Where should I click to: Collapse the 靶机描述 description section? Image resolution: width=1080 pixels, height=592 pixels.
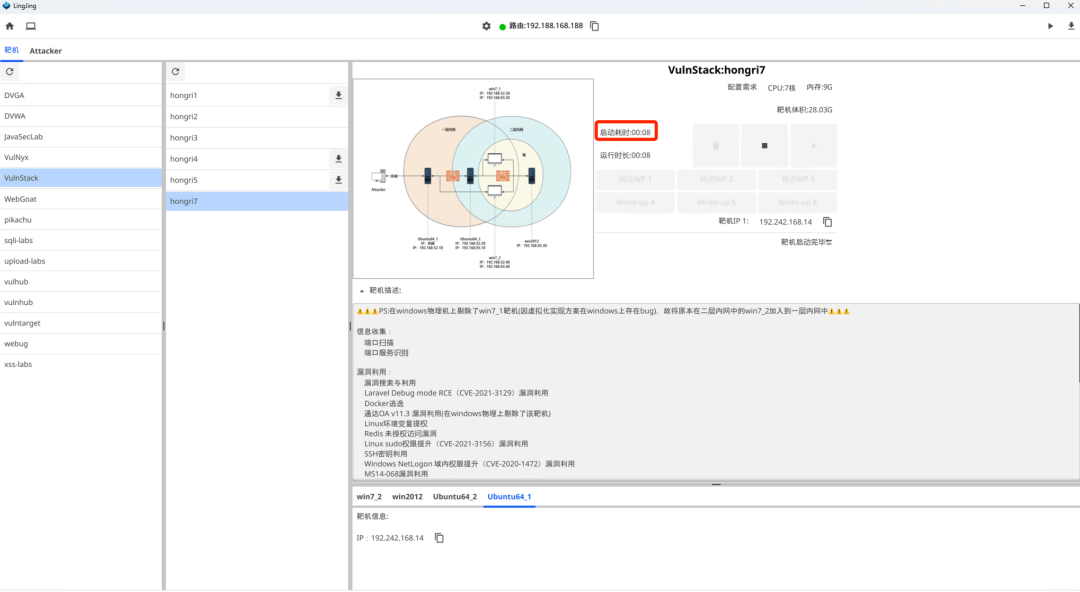pos(362,290)
